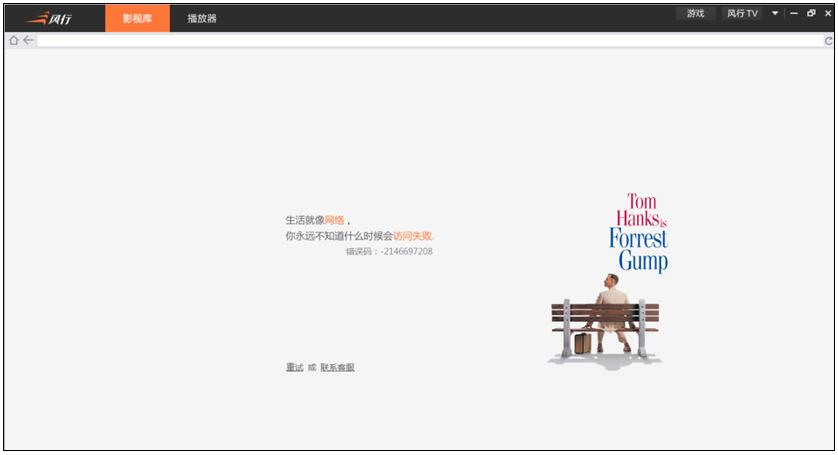
Task: Click the address bar field
Action: point(429,41)
